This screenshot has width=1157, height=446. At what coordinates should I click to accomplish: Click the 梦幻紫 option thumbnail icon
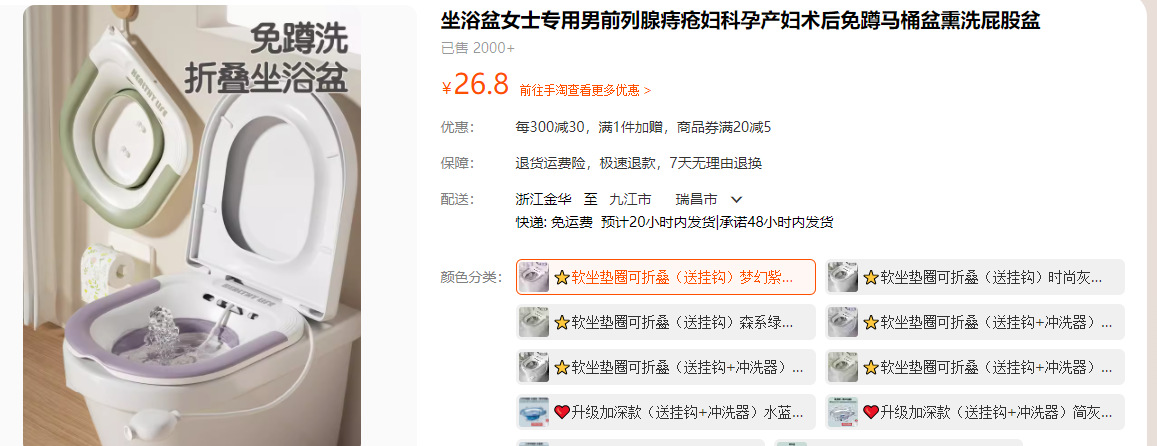coord(534,277)
